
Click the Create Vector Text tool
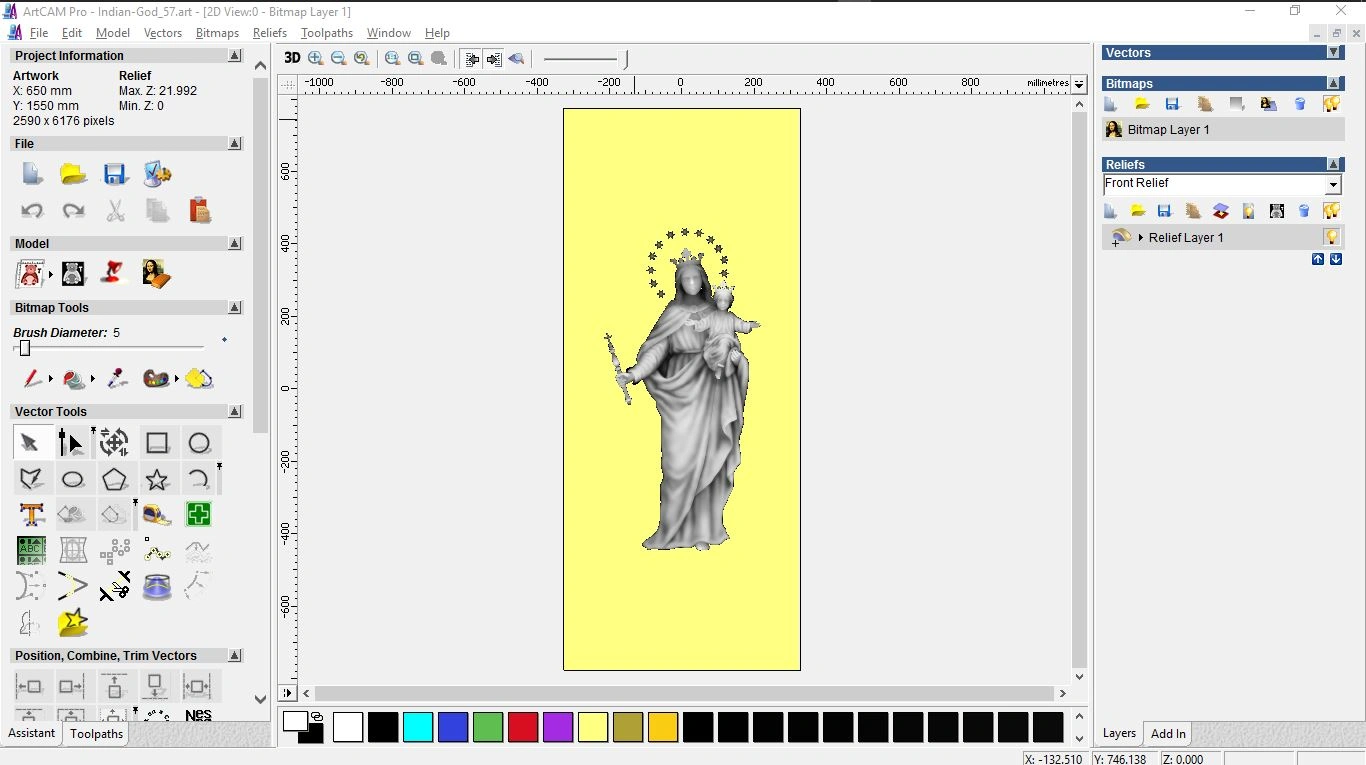point(32,515)
